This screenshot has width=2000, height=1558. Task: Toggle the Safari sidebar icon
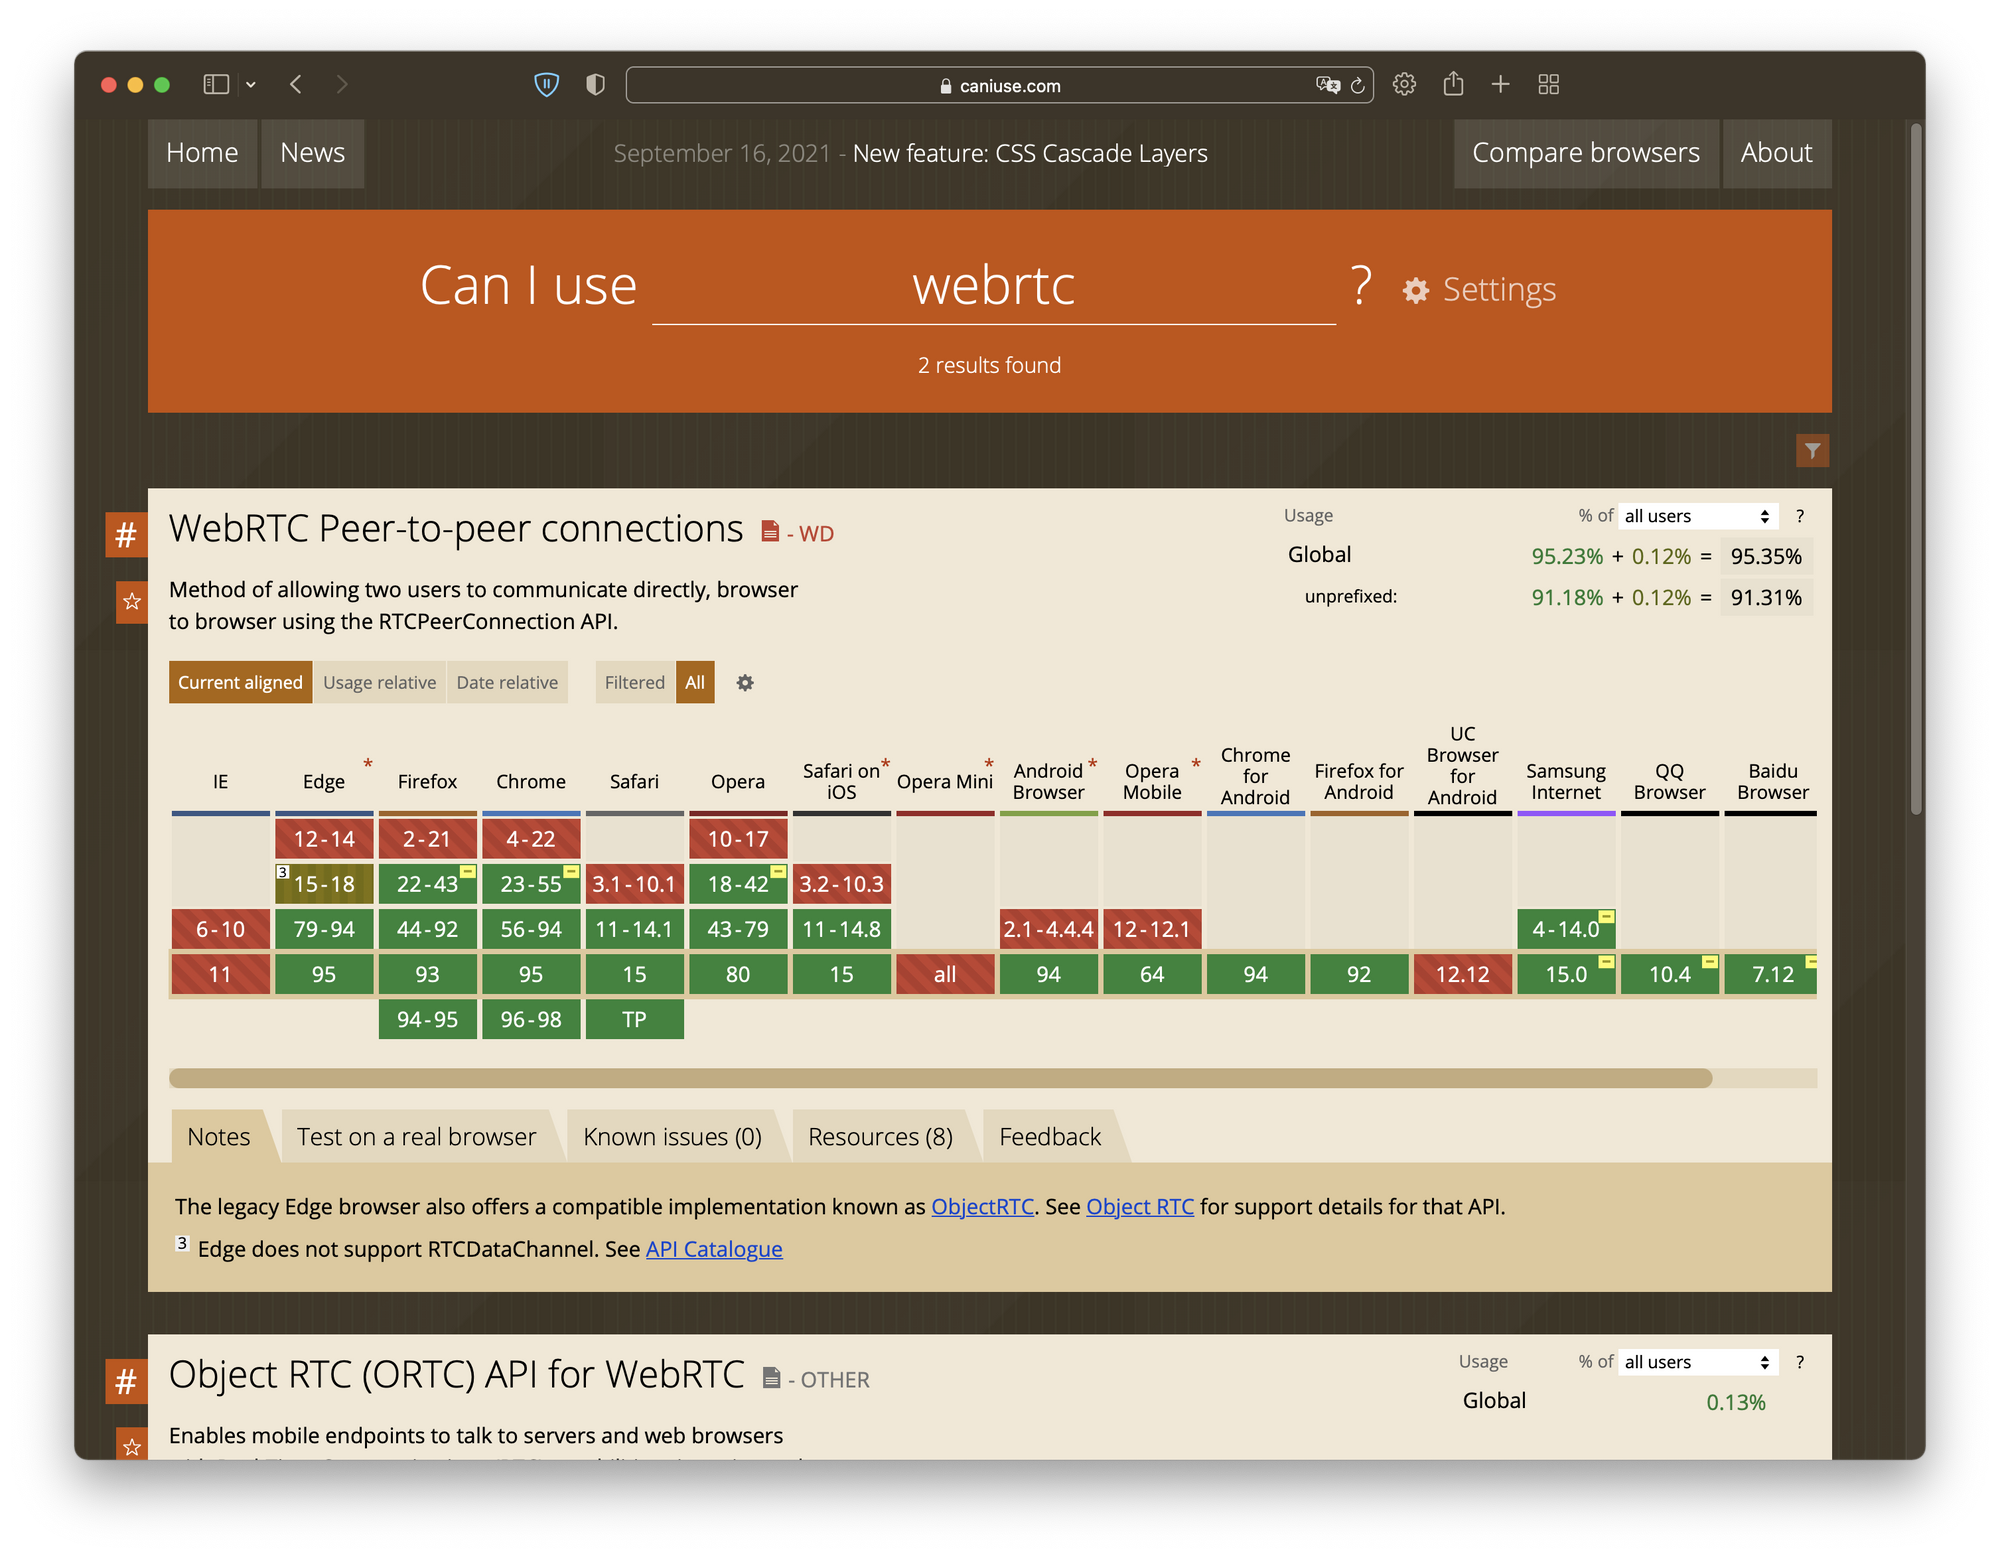[216, 85]
